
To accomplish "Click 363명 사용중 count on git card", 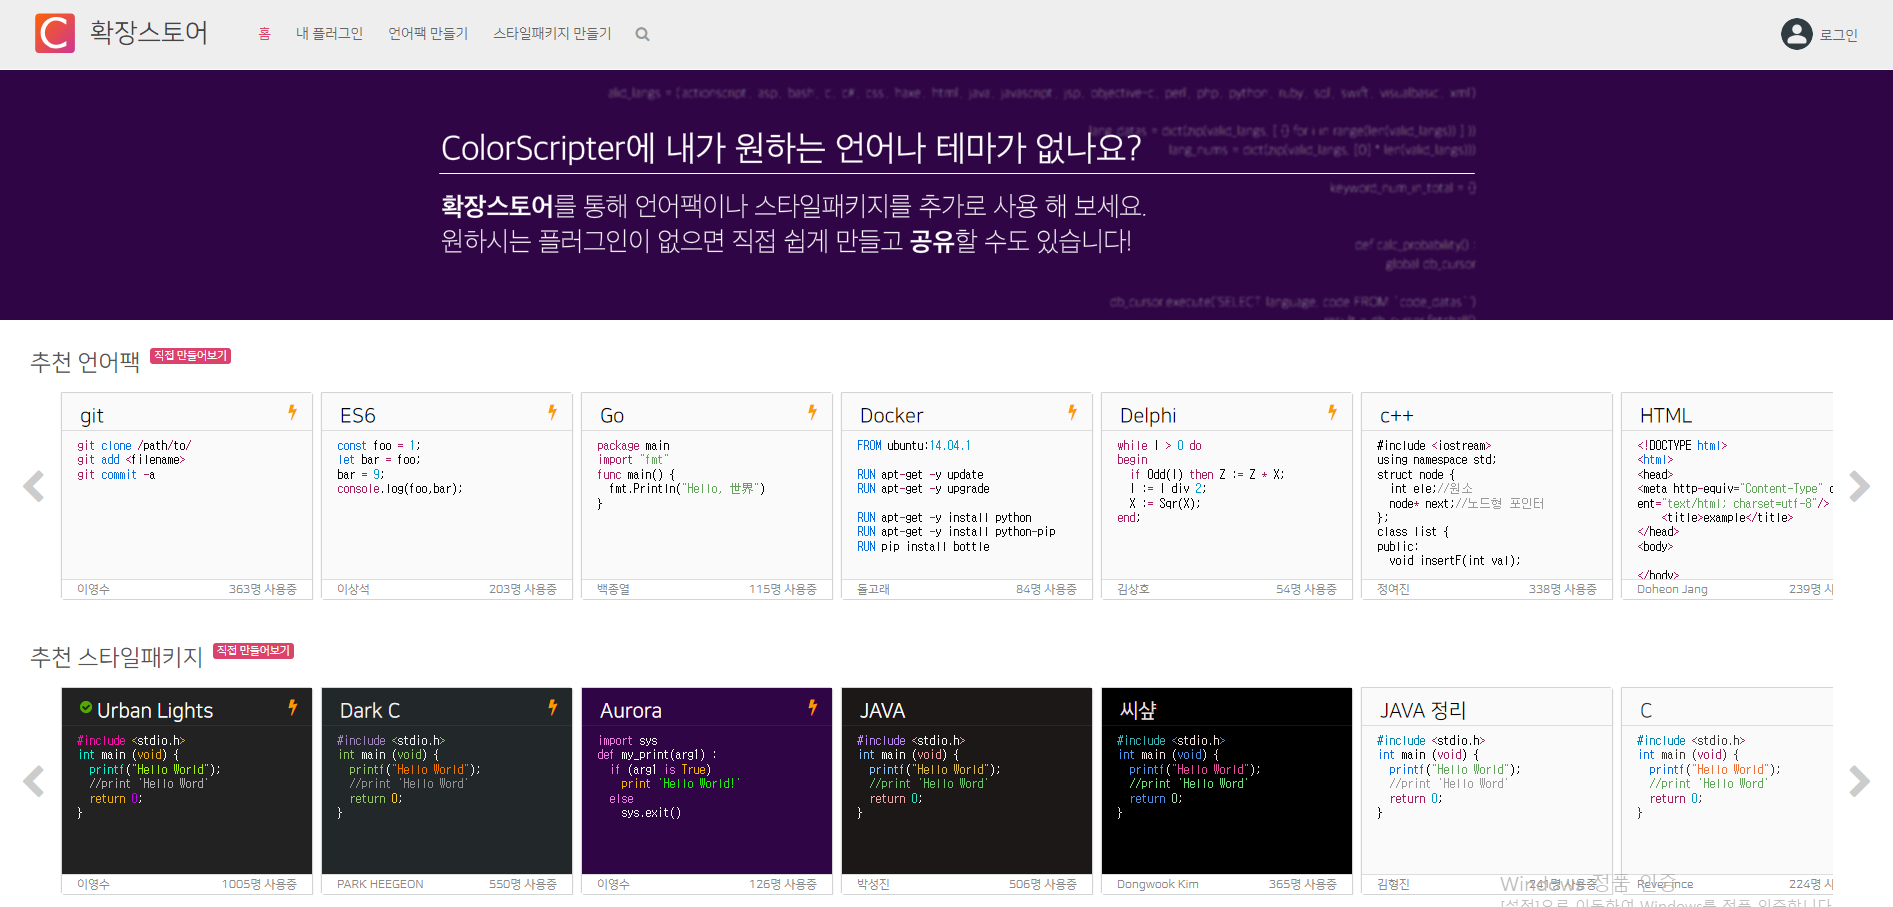I will [x=262, y=589].
